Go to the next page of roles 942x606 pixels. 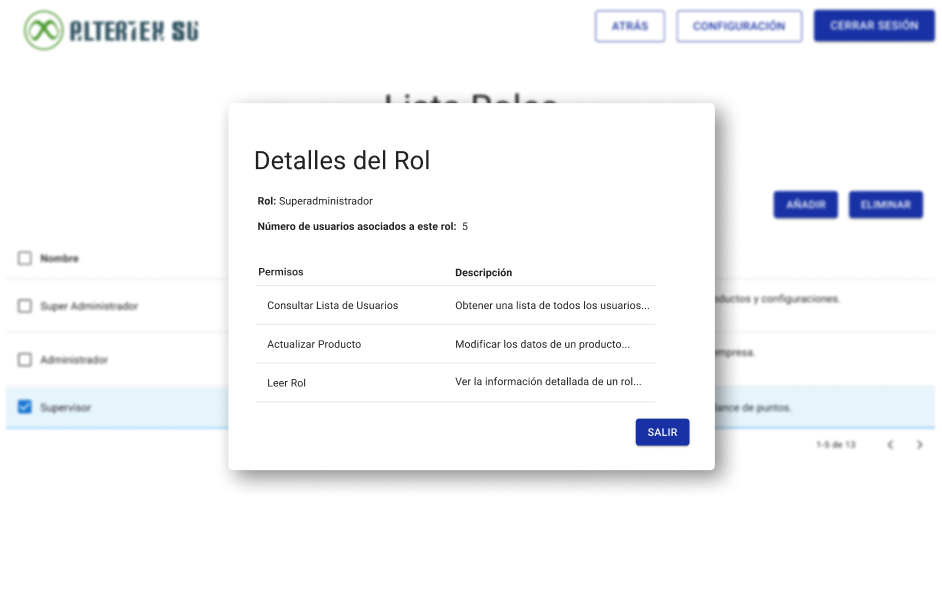[x=919, y=444]
